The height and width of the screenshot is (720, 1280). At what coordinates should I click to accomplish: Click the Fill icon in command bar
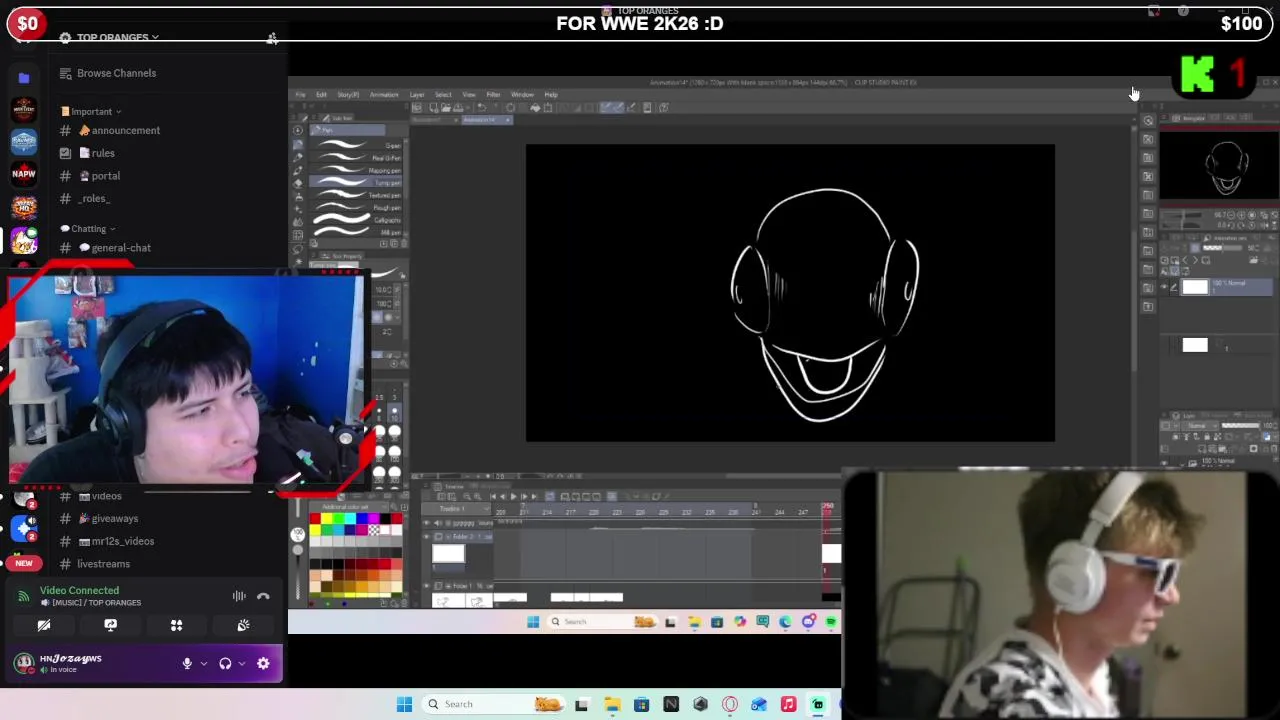click(x=535, y=108)
